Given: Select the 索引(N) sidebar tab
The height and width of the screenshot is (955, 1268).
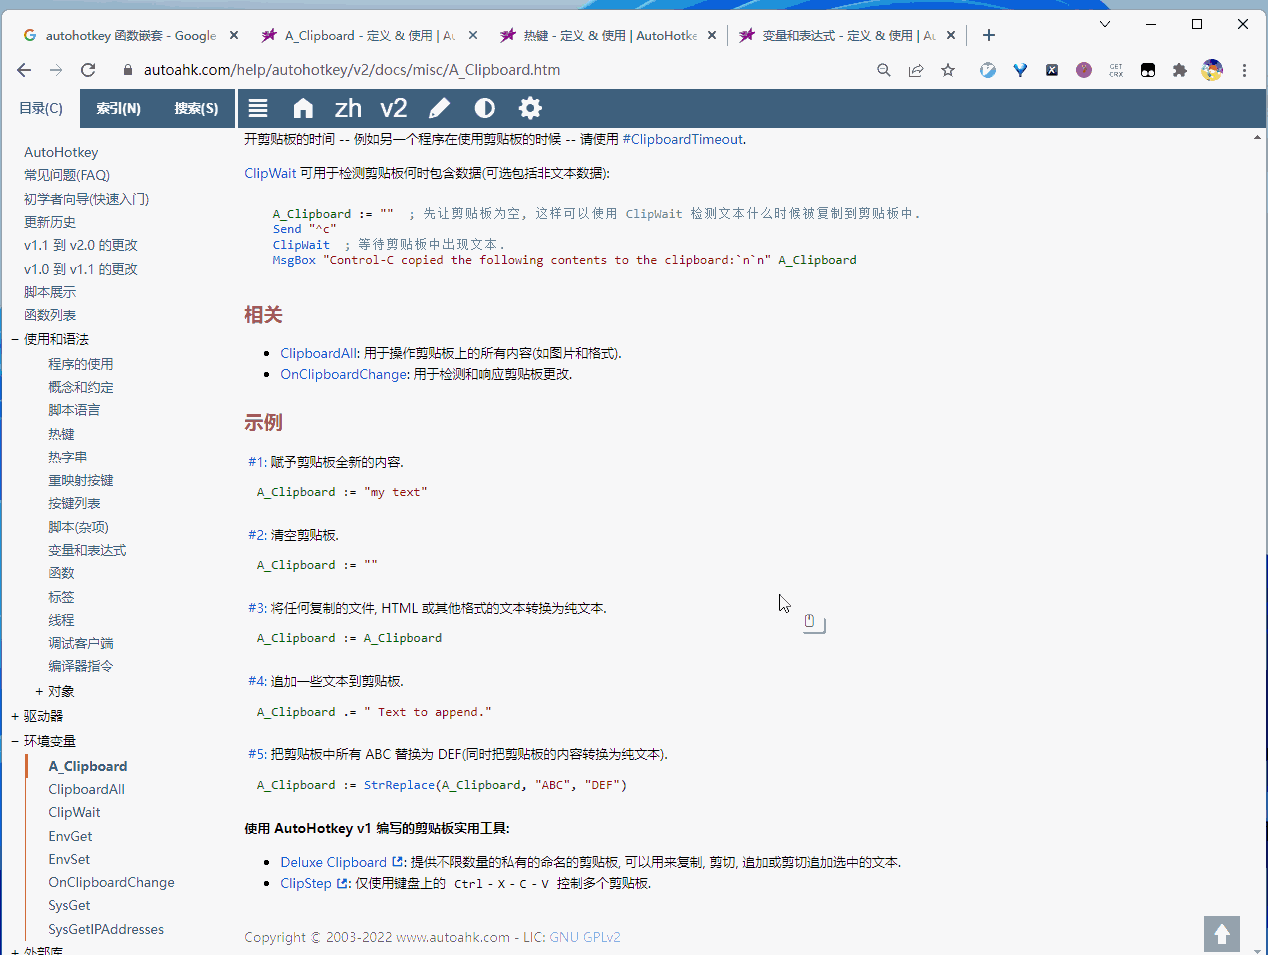Looking at the screenshot, I should click(x=119, y=108).
